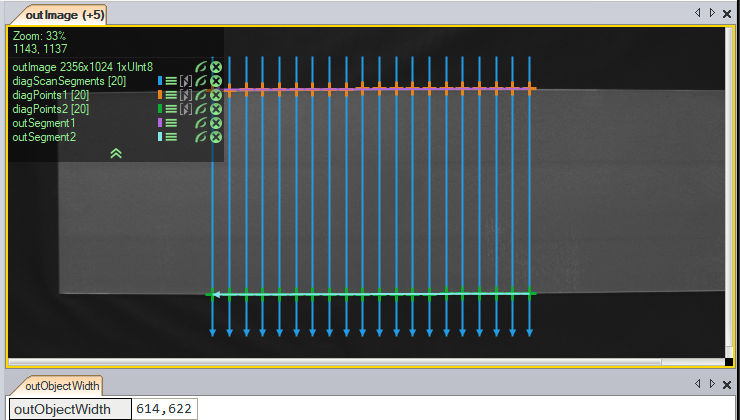Select the outObjectWidth tab
740x420 pixels.
[x=56, y=386]
